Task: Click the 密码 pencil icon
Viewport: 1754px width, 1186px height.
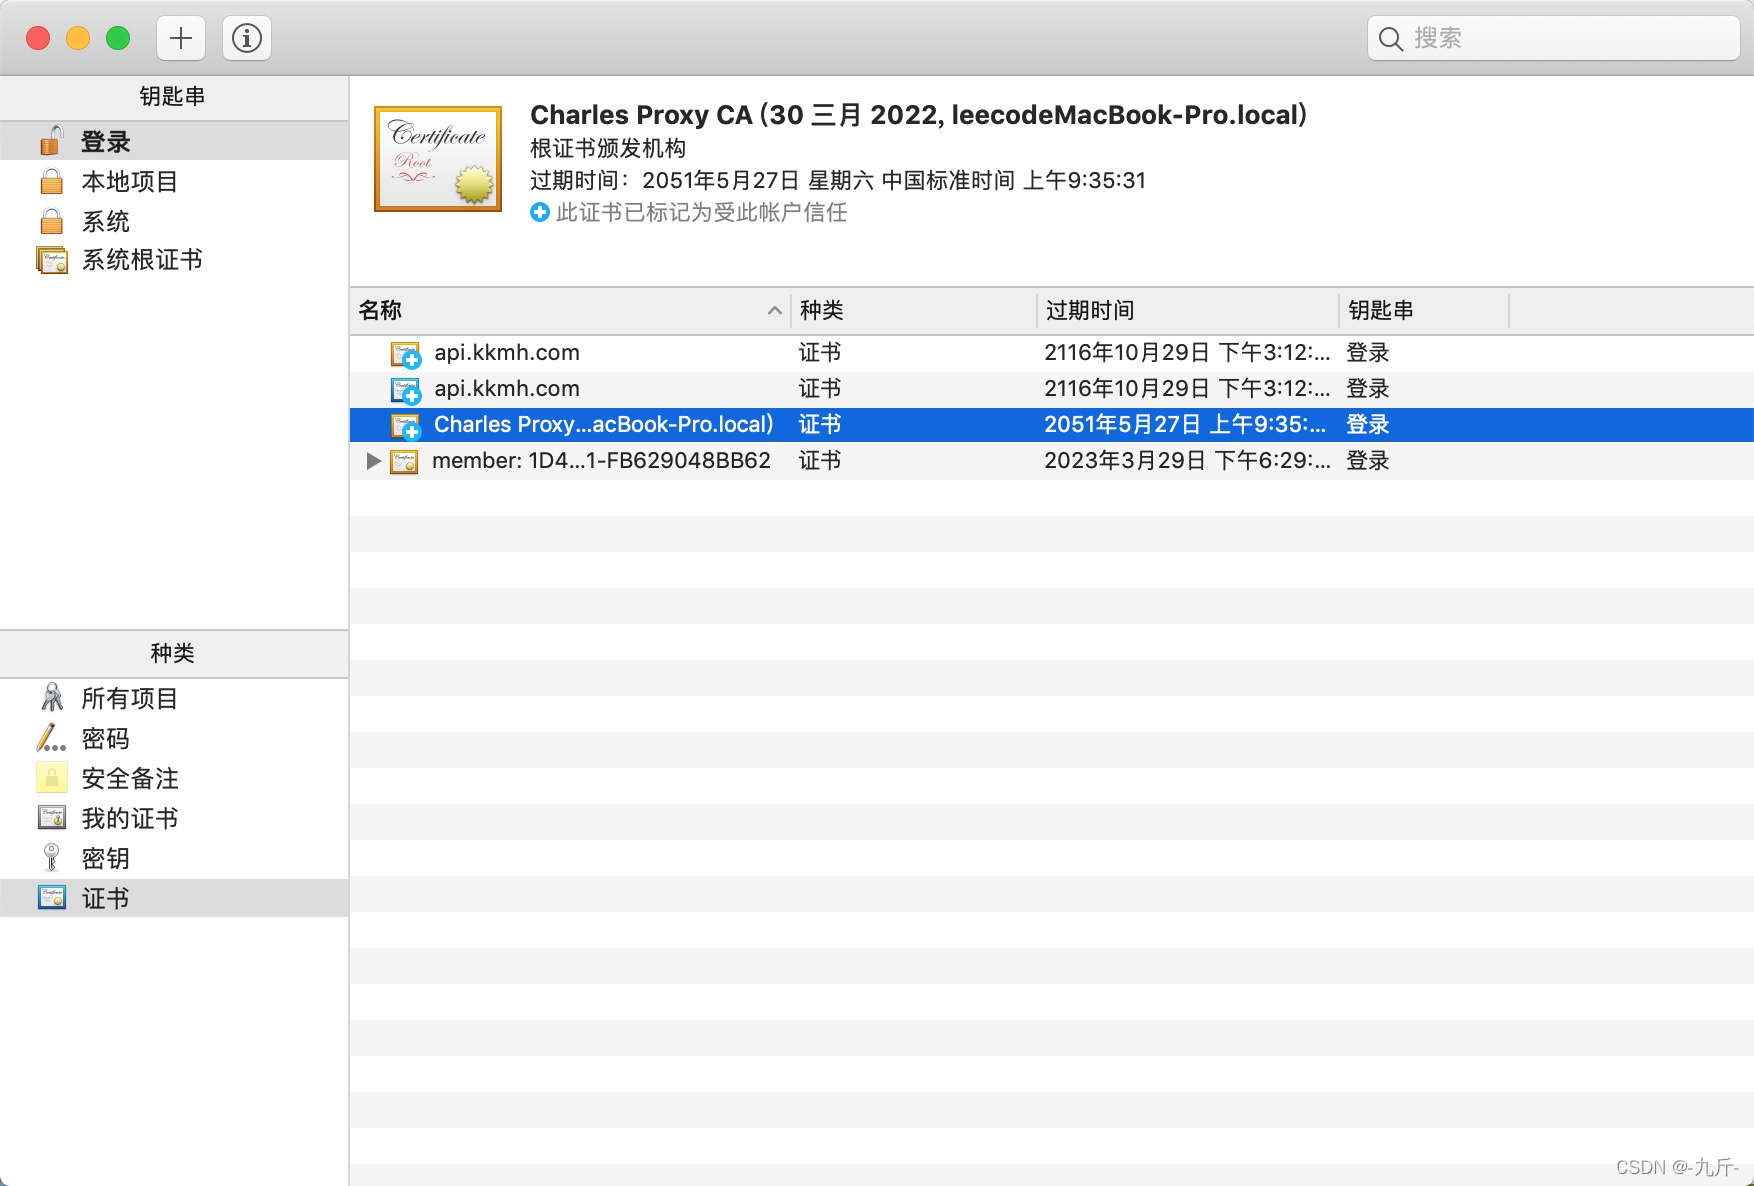Action: (51, 738)
